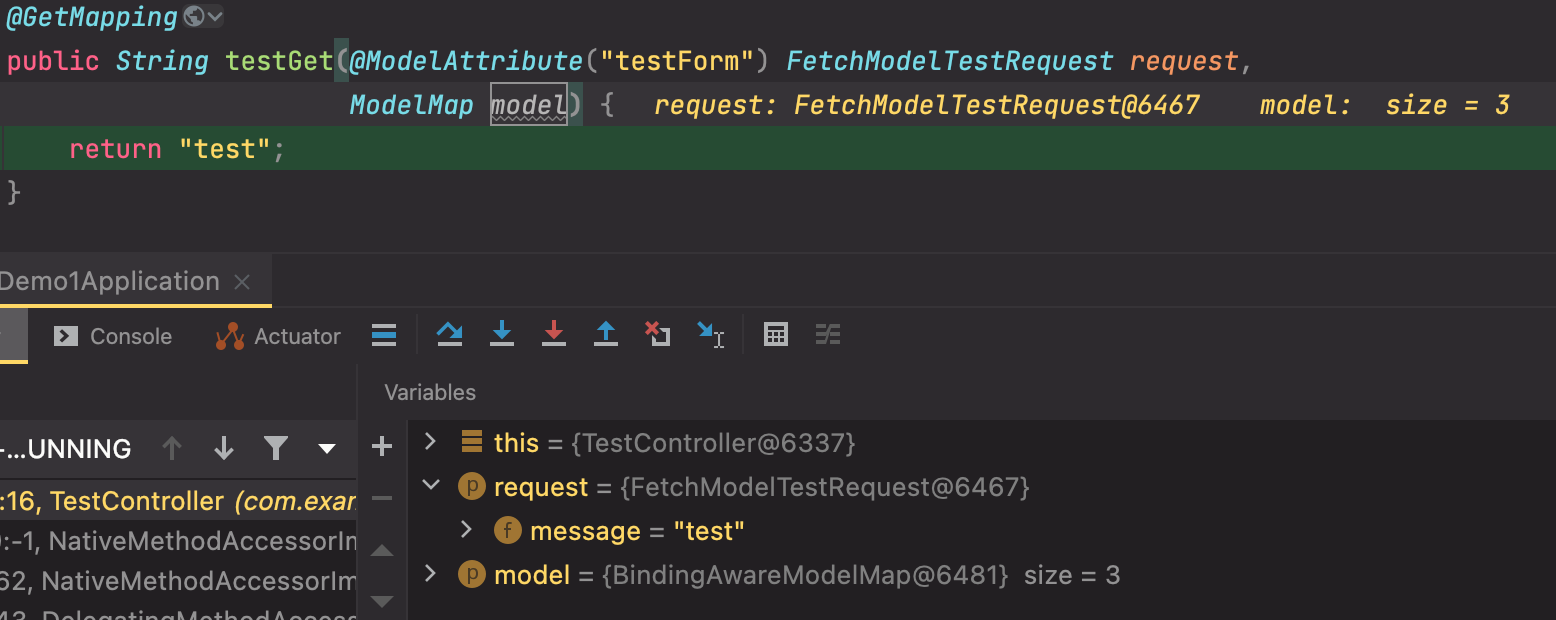
Task: Close the Demo1Application debug tab
Action: coord(242,282)
